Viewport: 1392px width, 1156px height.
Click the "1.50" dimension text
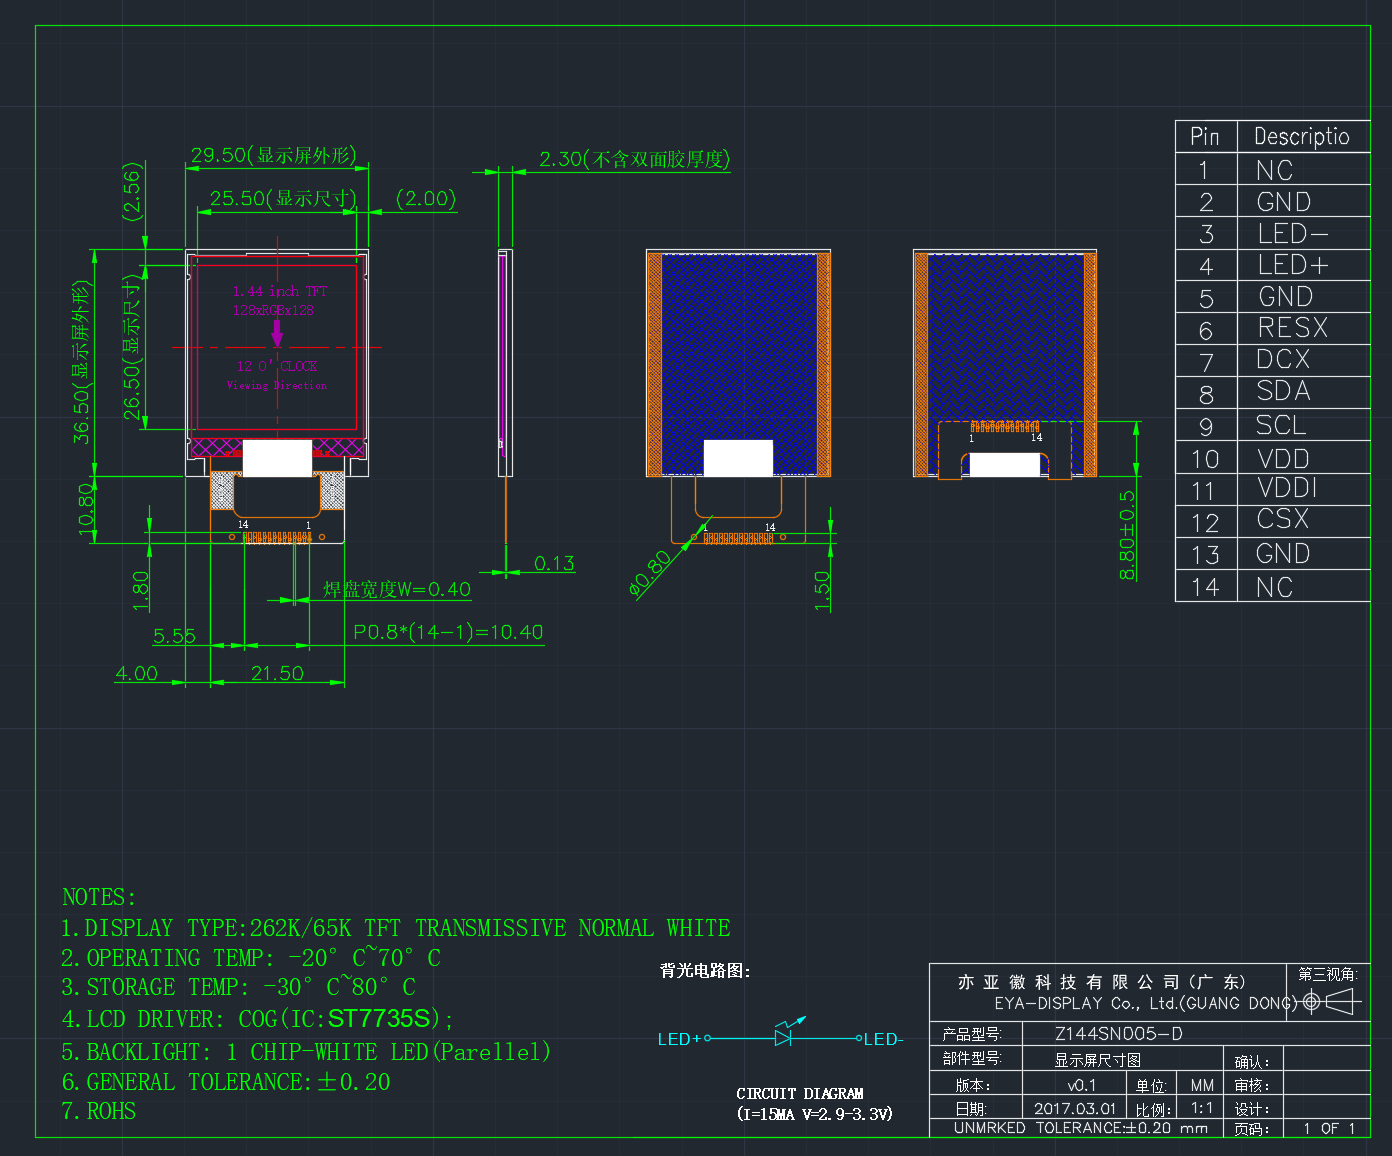[822, 590]
